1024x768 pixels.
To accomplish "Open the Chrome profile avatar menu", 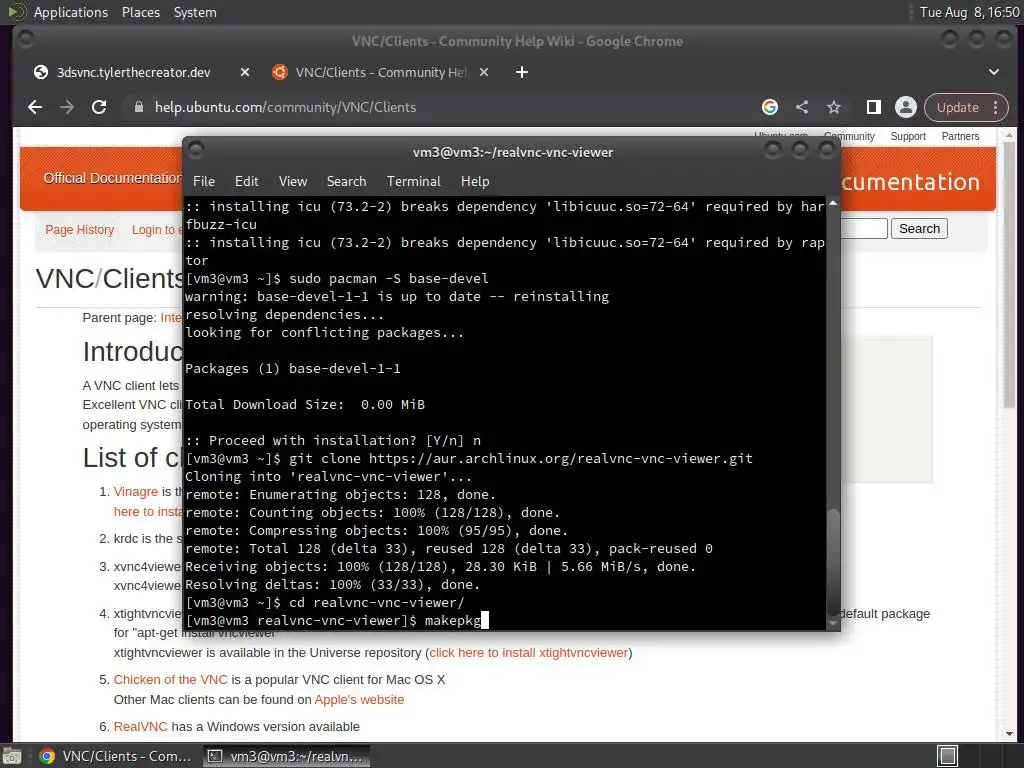I will click(x=906, y=107).
